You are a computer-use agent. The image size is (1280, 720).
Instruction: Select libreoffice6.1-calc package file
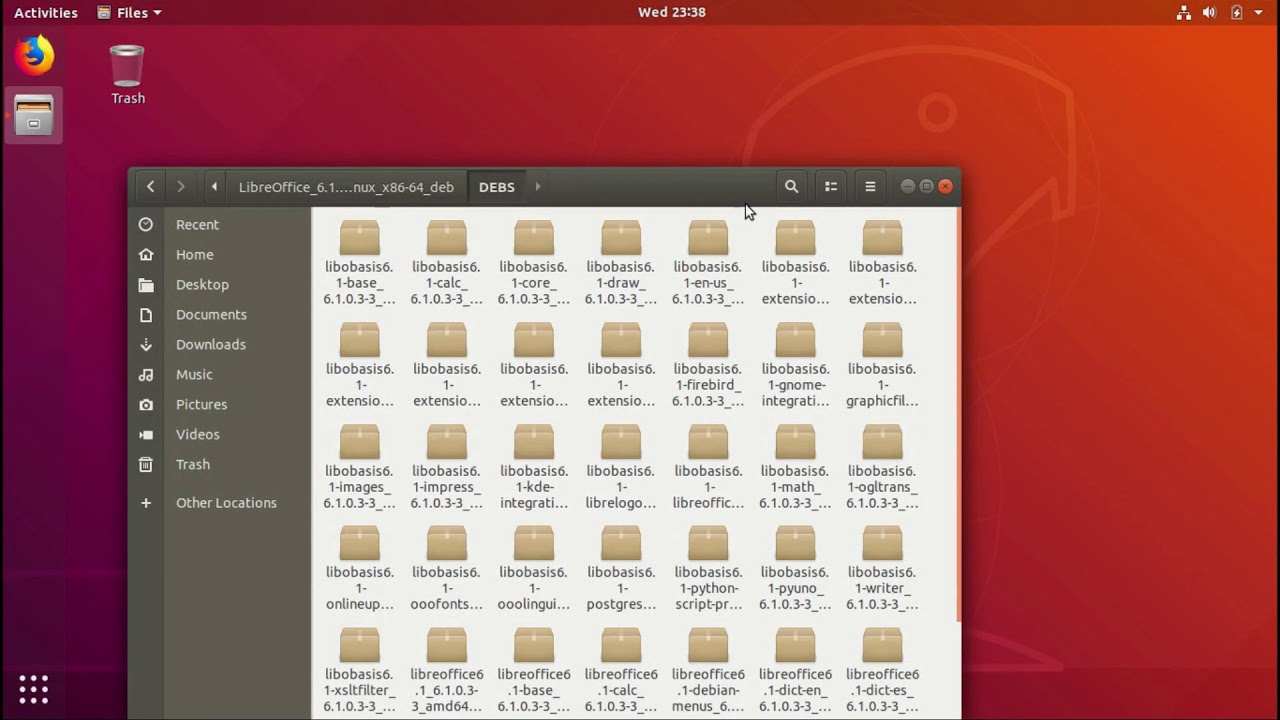(x=620, y=671)
